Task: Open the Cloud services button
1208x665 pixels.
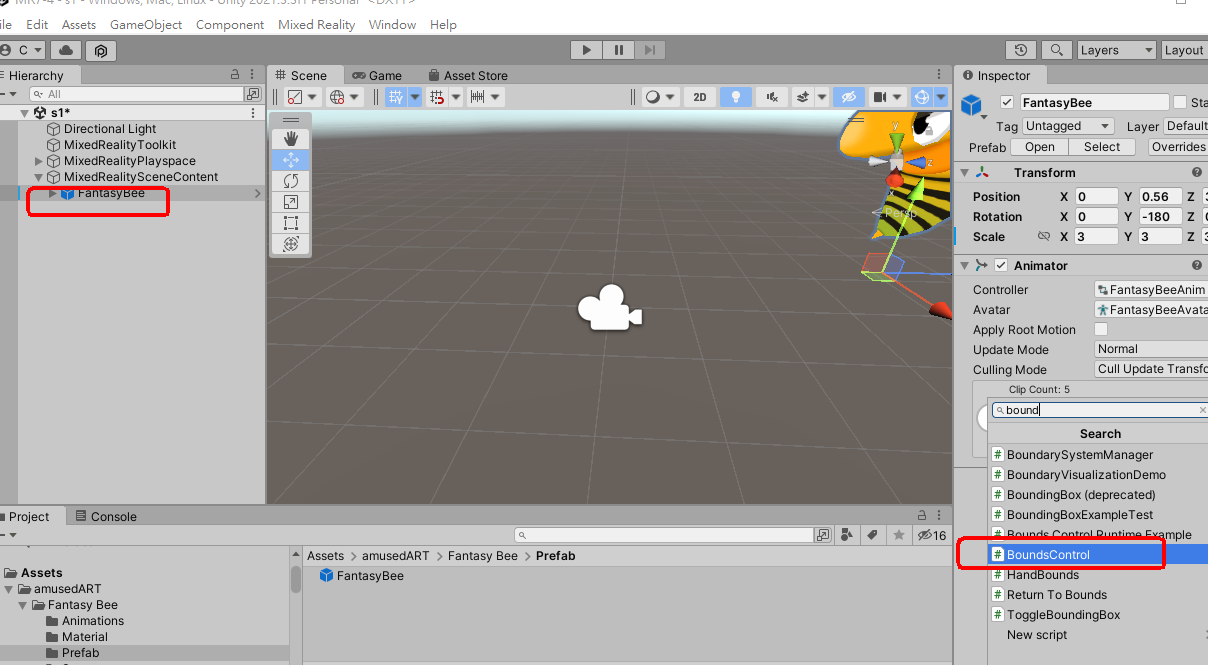Action: click(x=66, y=50)
